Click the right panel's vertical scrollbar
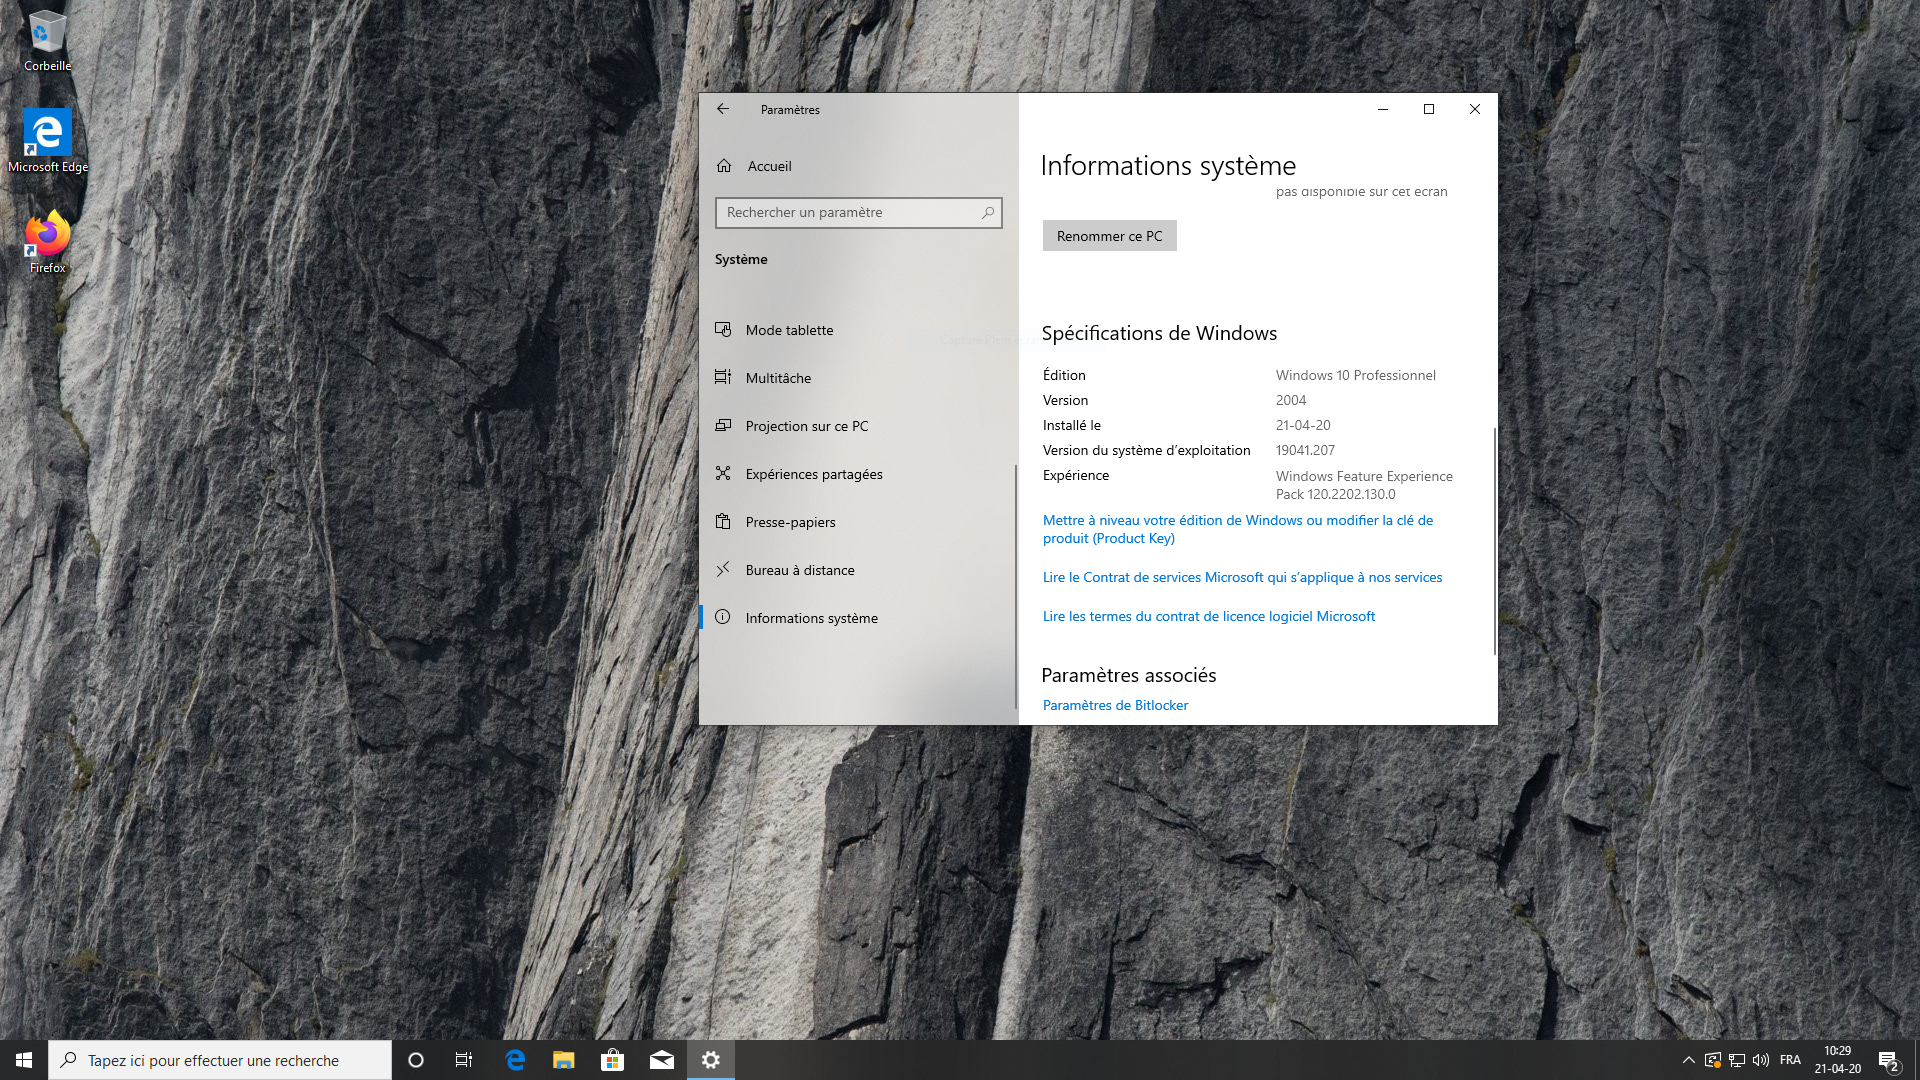This screenshot has width=1920, height=1080. (x=1494, y=540)
